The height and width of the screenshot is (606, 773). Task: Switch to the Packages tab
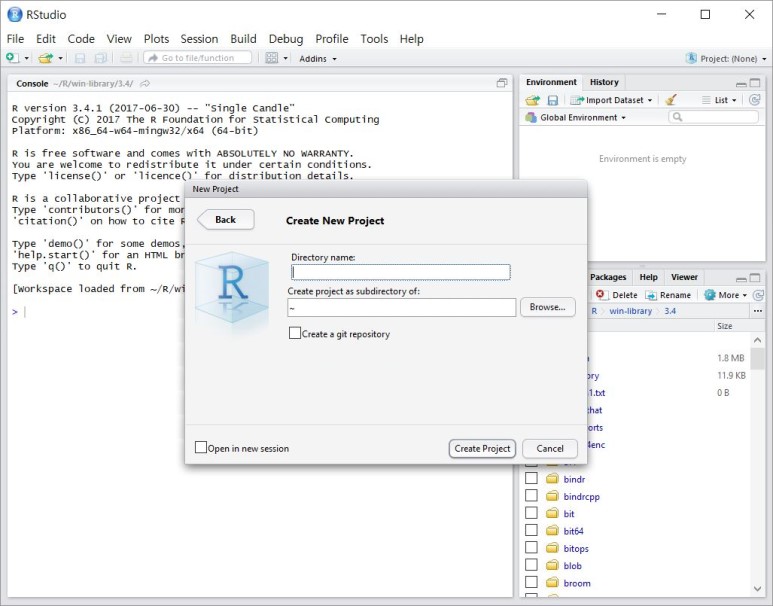pos(608,277)
